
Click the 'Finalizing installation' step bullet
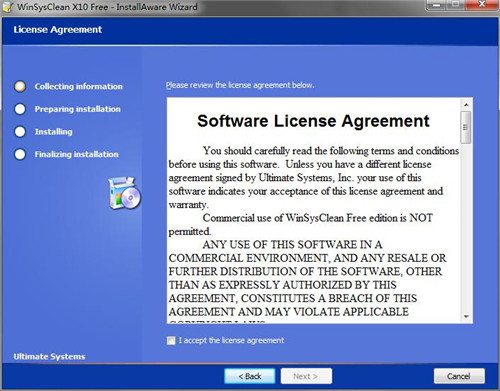coord(20,154)
